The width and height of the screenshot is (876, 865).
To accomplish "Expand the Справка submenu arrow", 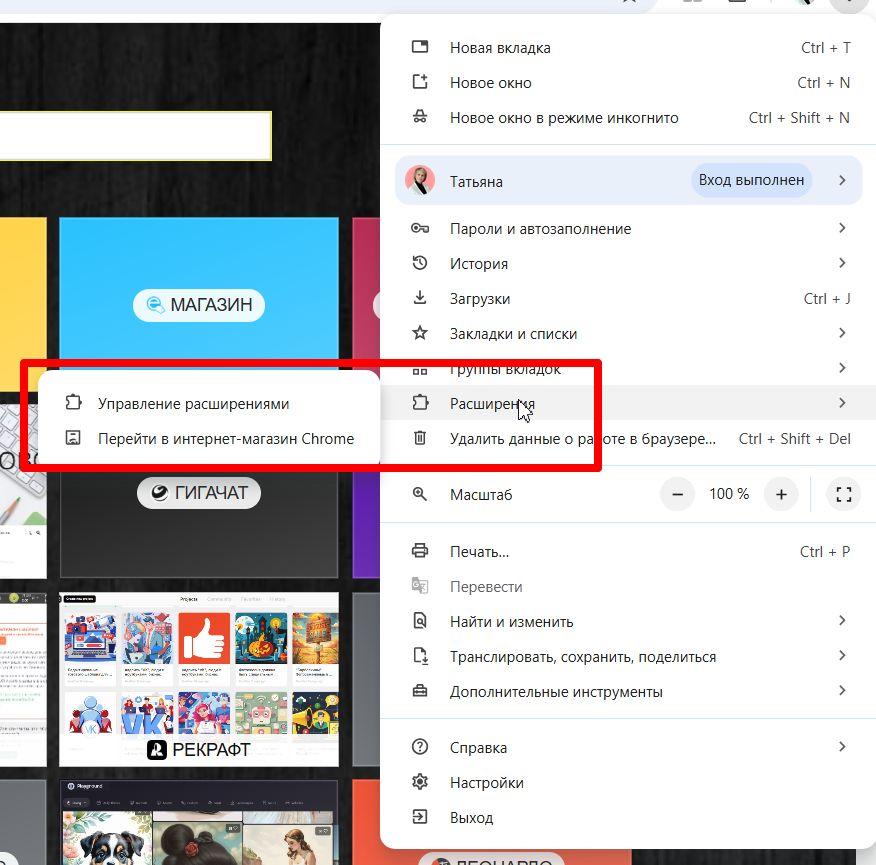I will 842,747.
